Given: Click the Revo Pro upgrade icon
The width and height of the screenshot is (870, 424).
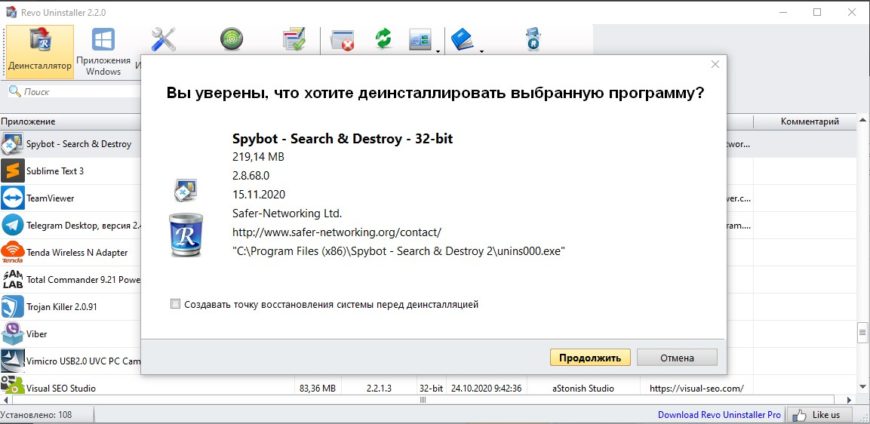Looking at the screenshot, I should pyautogui.click(x=533, y=40).
